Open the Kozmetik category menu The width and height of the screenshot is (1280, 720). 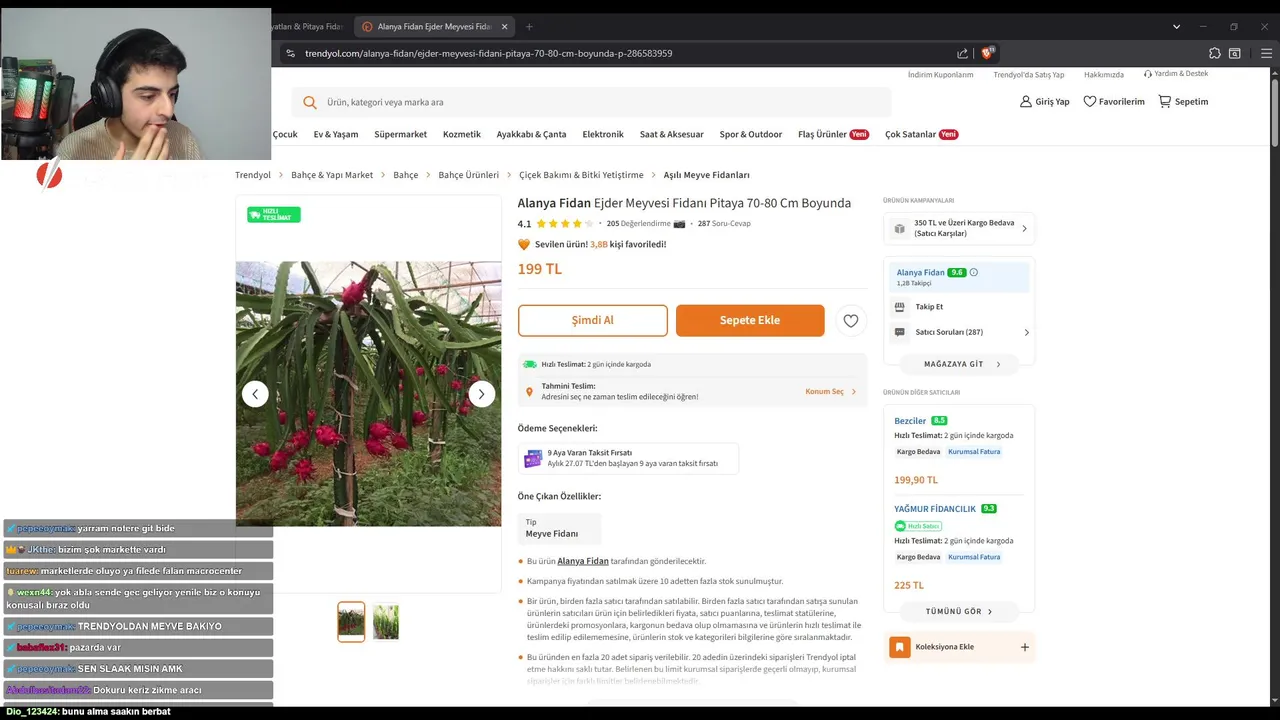coord(462,134)
